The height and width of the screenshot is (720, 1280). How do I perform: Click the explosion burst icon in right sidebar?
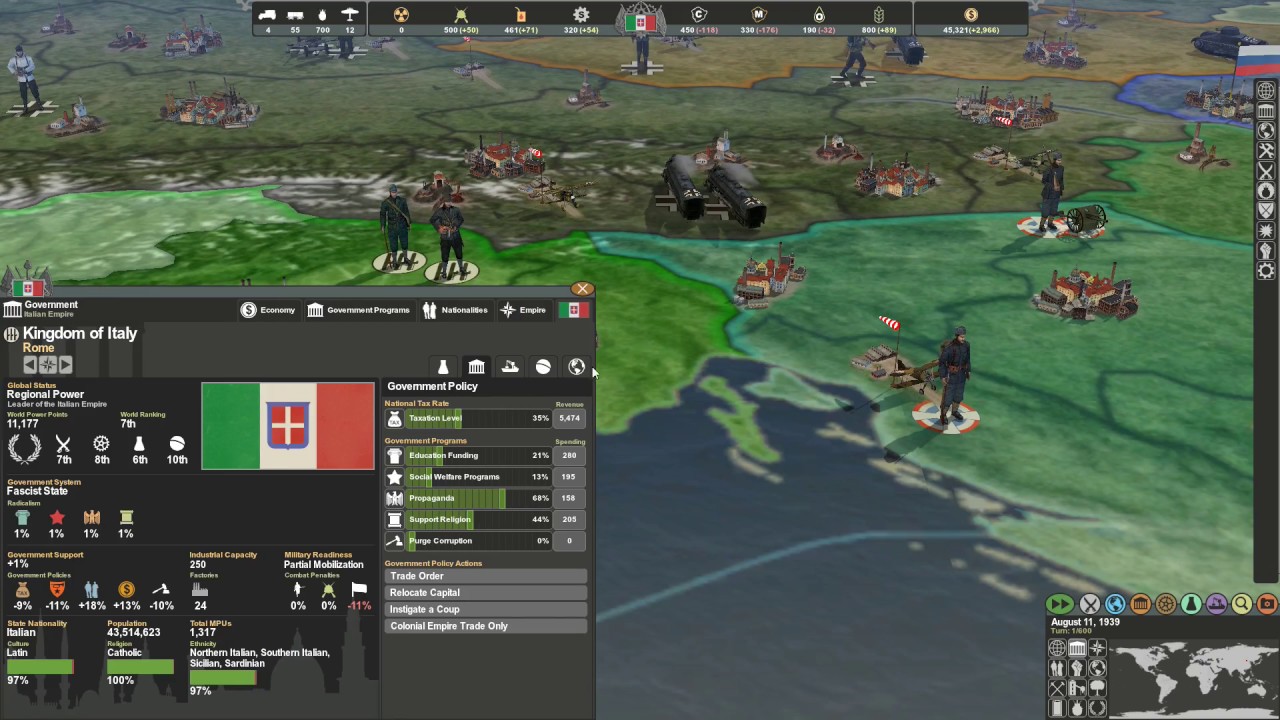coord(1266,231)
